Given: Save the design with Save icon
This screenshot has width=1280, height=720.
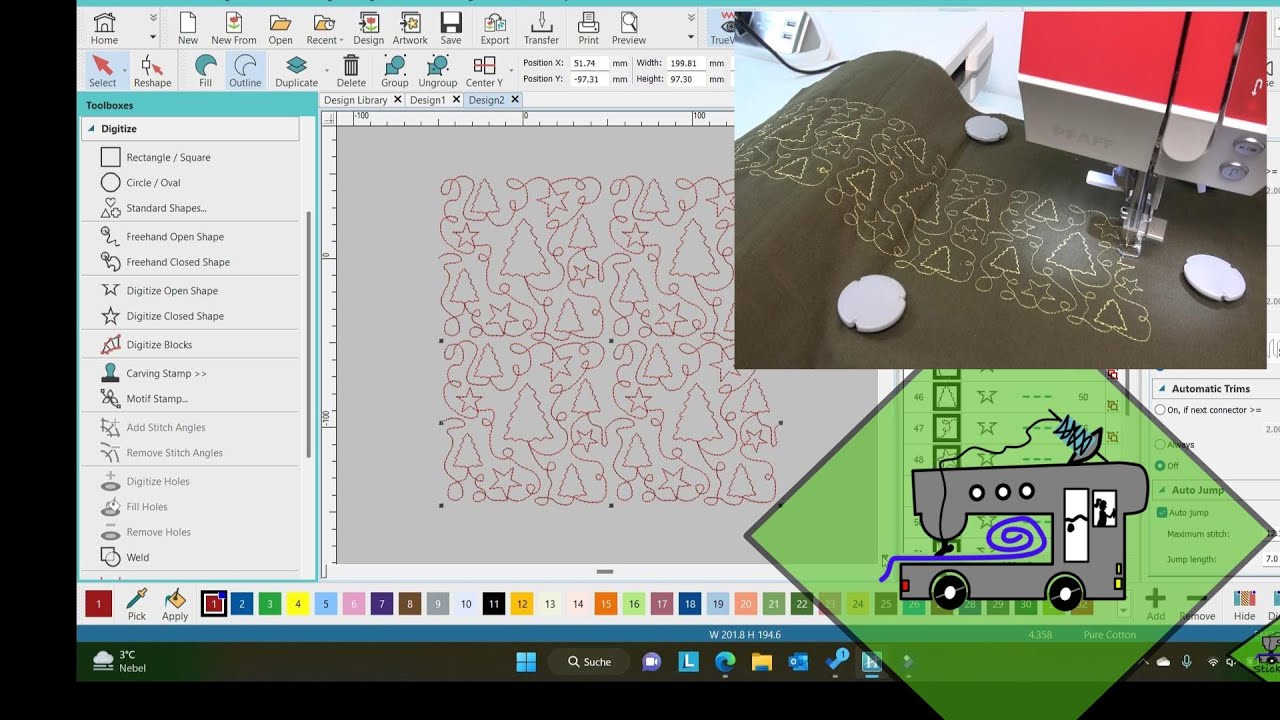Looking at the screenshot, I should point(451,28).
